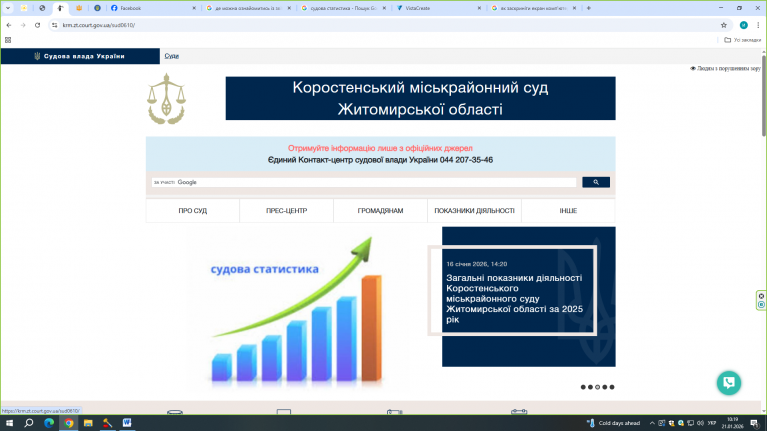The height and width of the screenshot is (431, 767).
Task: Click the blue search magnifier button
Action: pyautogui.click(x=595, y=182)
